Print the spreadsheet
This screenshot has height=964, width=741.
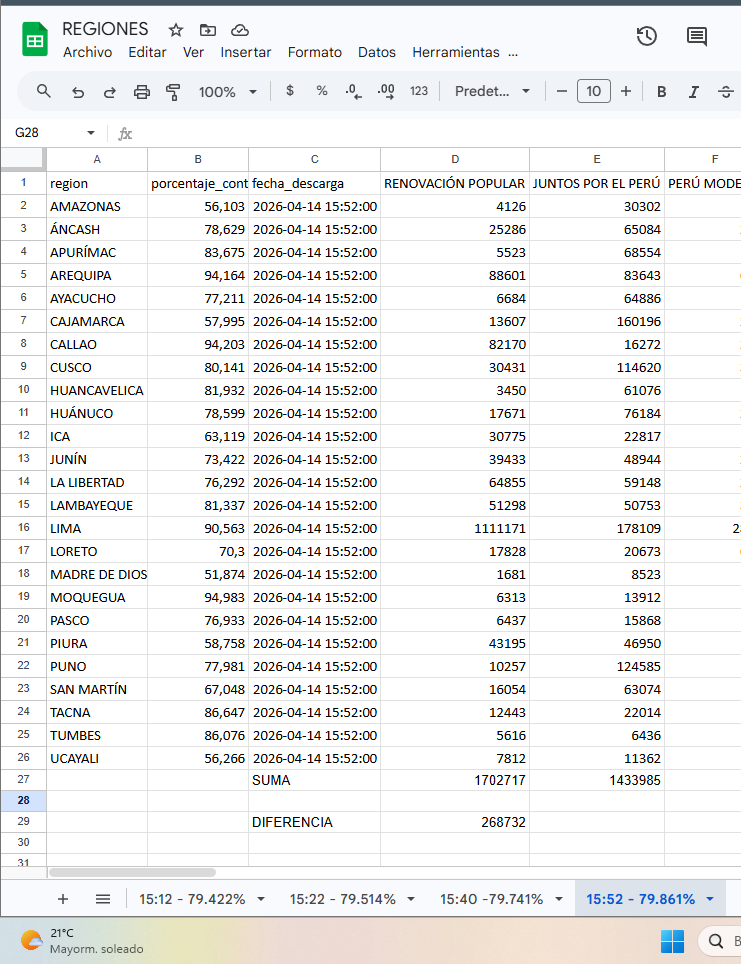142,92
